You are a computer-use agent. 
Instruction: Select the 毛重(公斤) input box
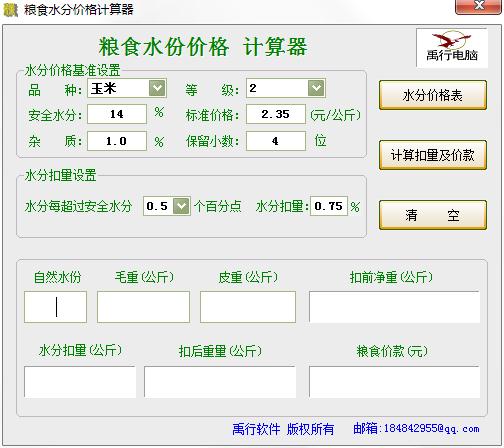pyautogui.click(x=143, y=307)
